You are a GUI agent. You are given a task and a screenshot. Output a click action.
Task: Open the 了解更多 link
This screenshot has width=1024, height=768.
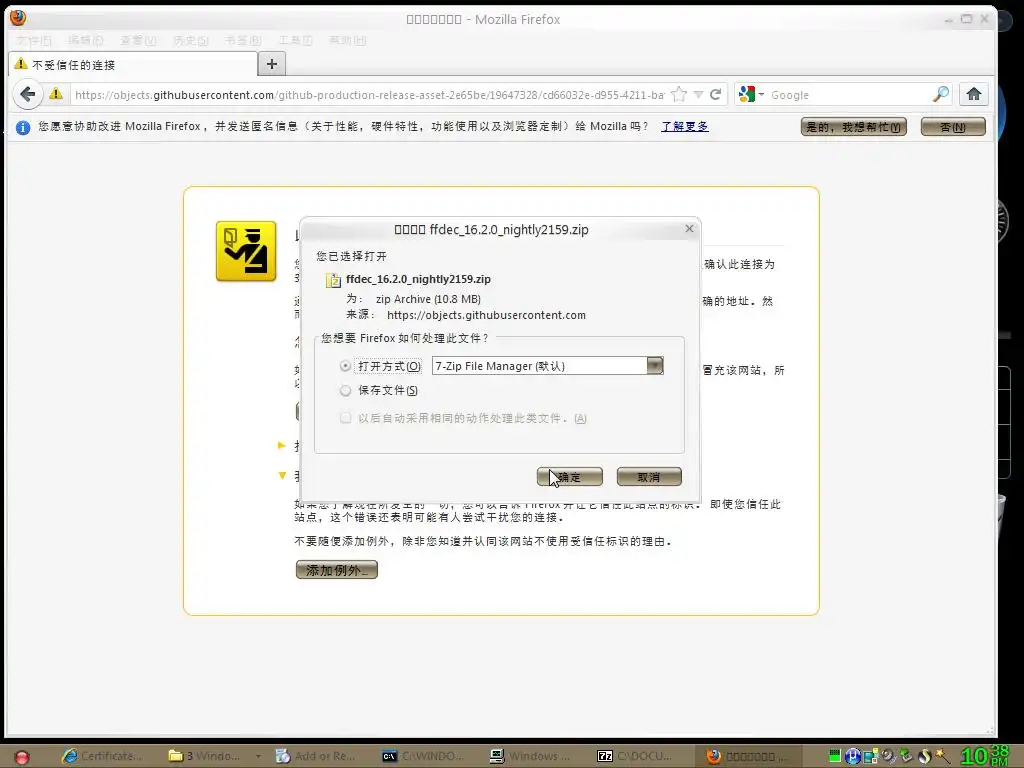(x=684, y=126)
